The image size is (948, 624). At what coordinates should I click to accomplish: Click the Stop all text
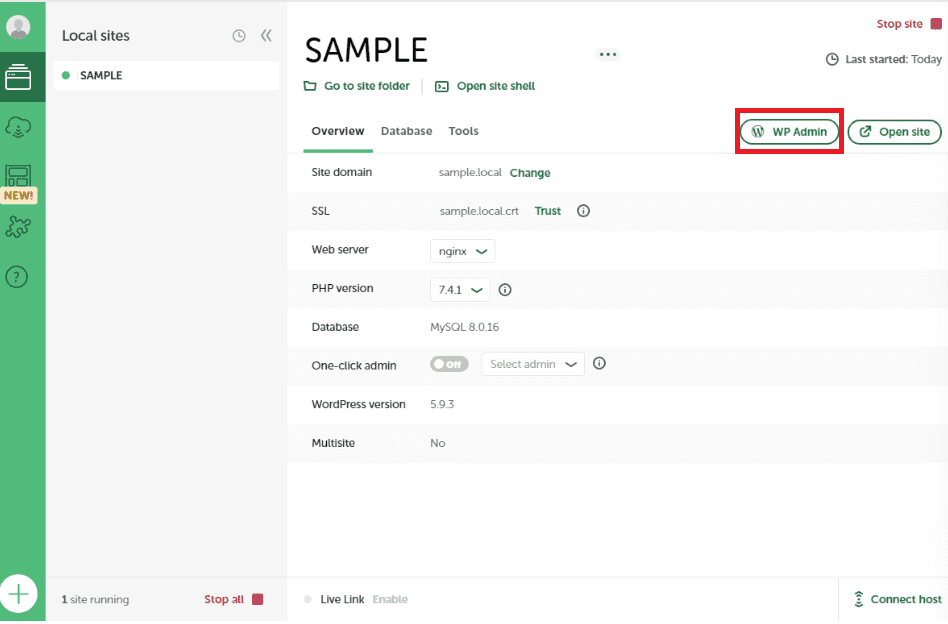coord(224,599)
